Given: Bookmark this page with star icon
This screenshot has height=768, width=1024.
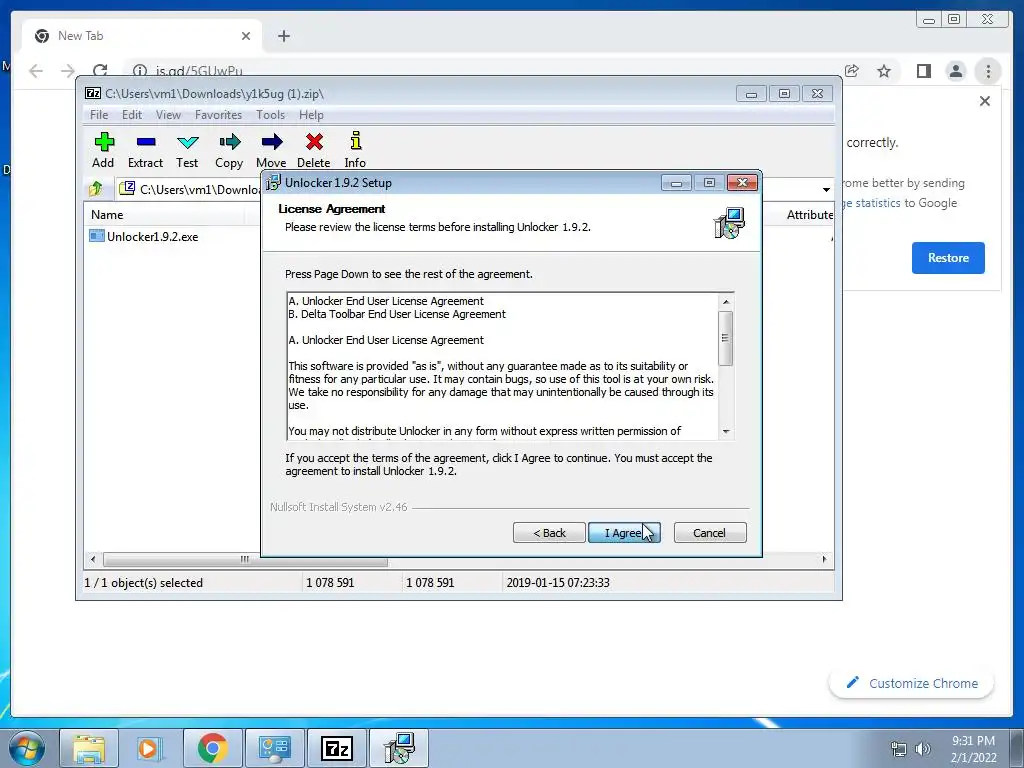Looking at the screenshot, I should coord(884,71).
